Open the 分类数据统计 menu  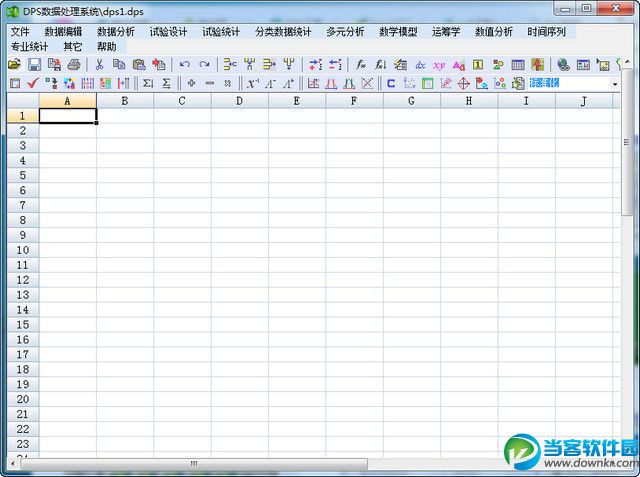(x=283, y=32)
